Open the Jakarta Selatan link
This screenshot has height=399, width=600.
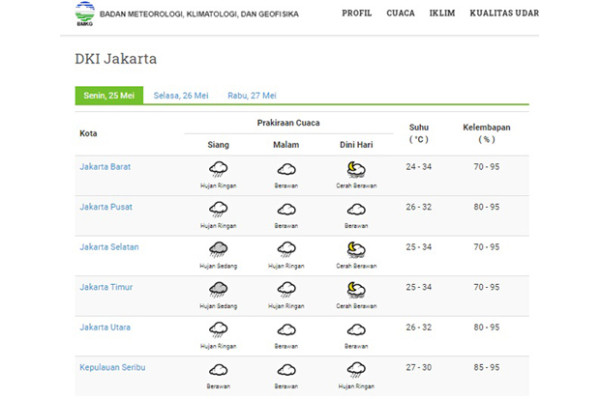point(109,247)
